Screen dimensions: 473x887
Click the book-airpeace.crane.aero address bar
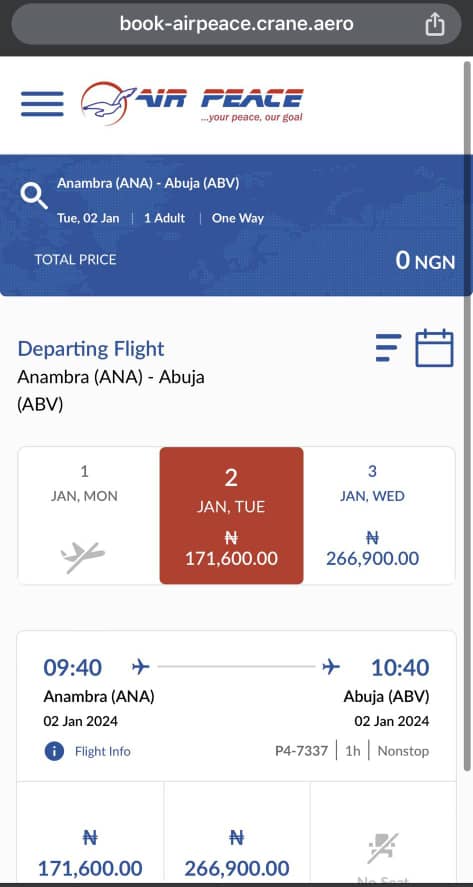(236, 24)
